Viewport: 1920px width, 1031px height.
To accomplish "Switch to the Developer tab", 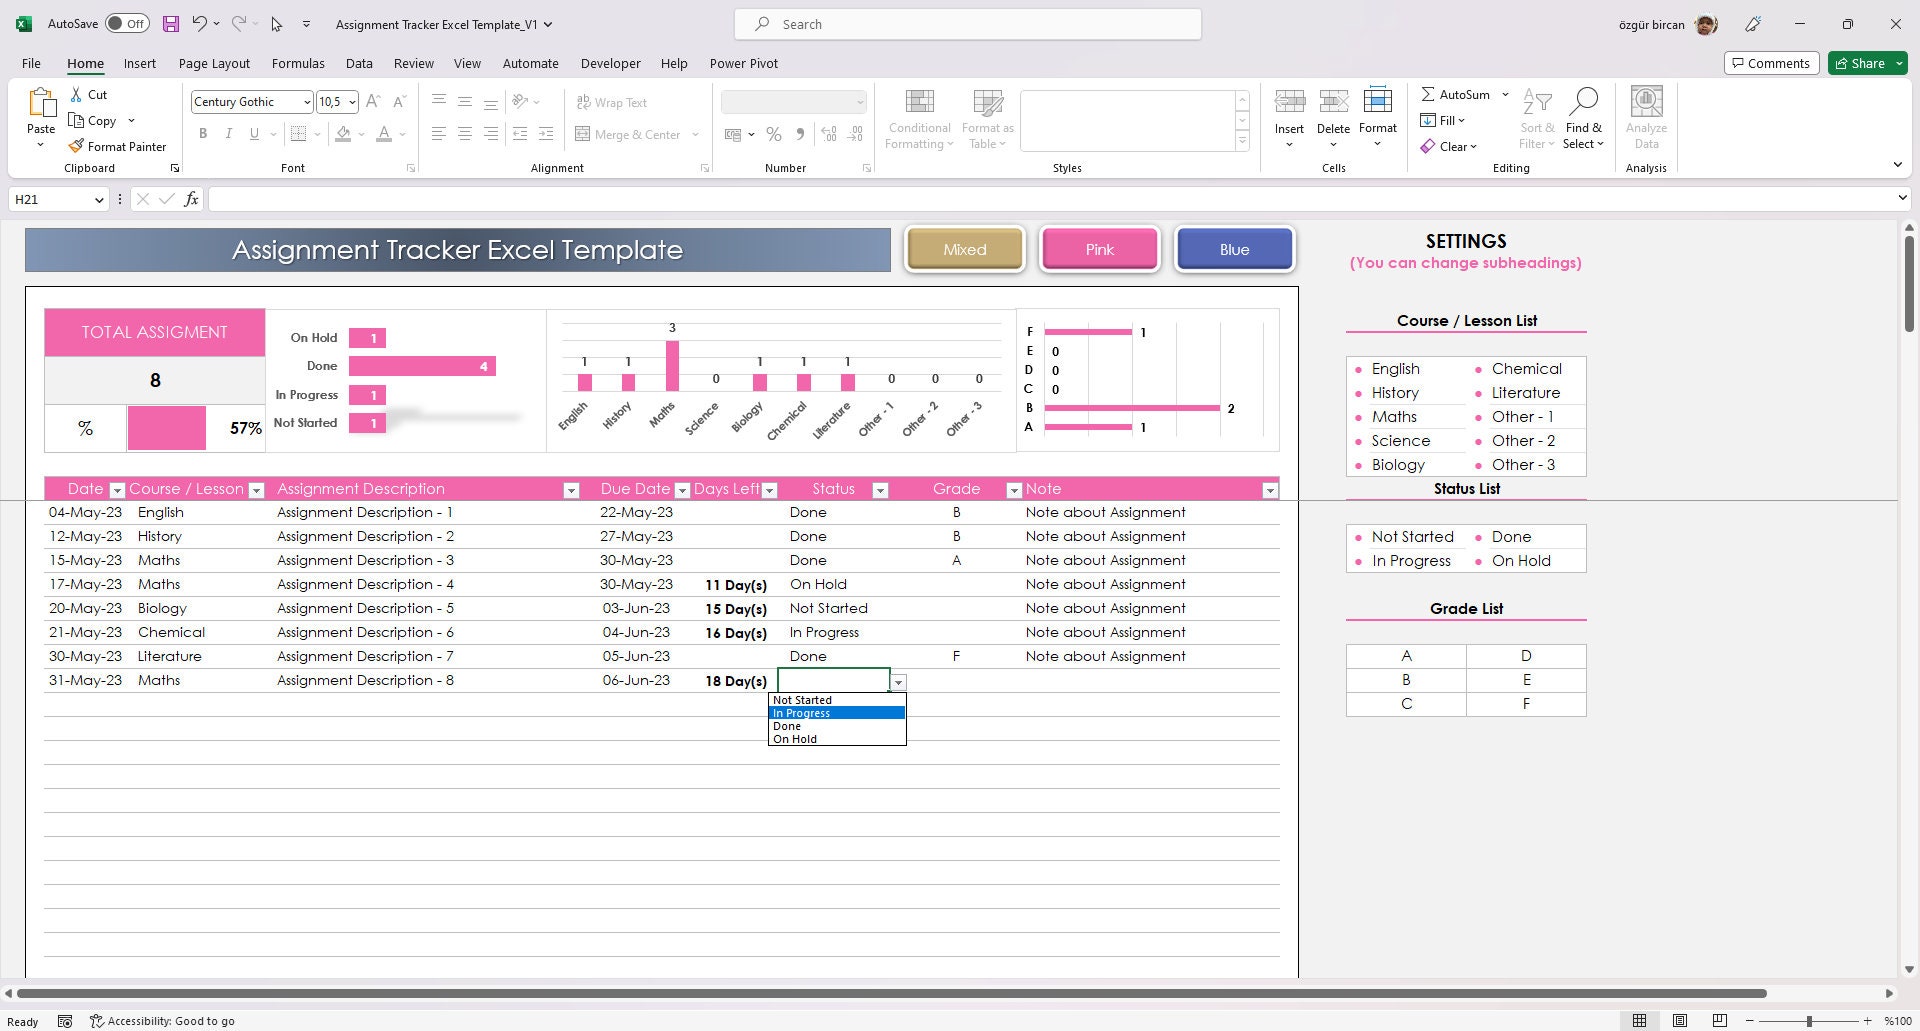I will click(610, 63).
